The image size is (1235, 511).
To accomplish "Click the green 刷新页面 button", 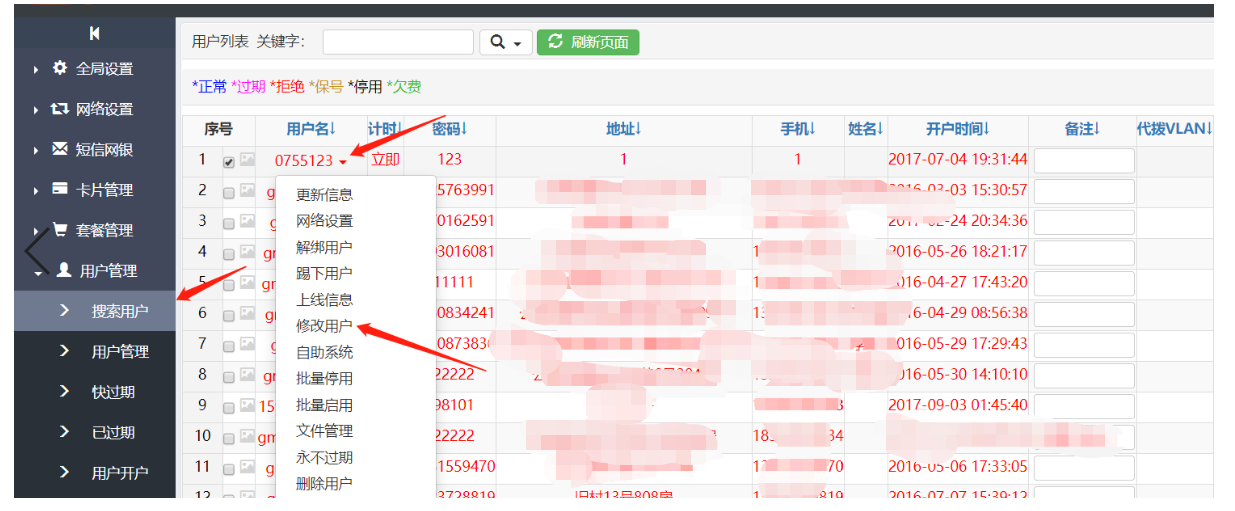I will coord(588,43).
